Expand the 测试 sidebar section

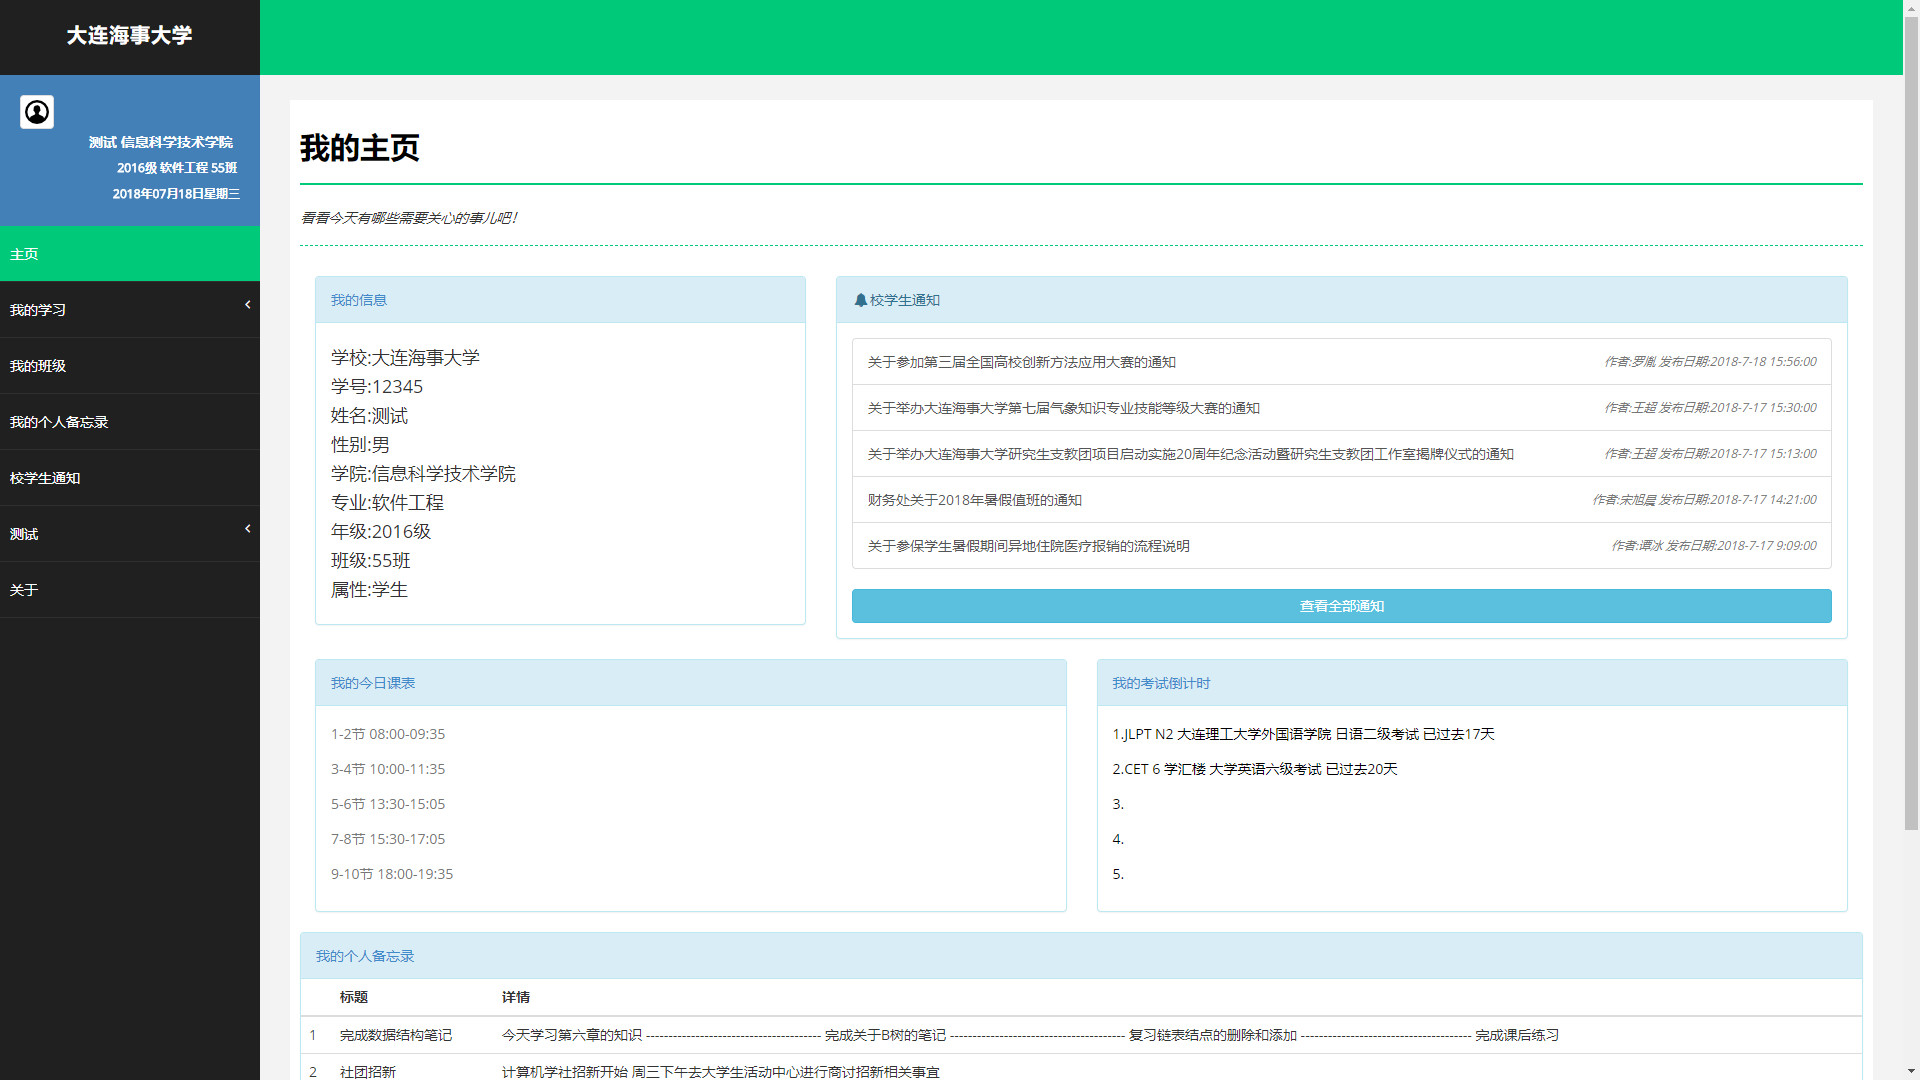(x=130, y=533)
